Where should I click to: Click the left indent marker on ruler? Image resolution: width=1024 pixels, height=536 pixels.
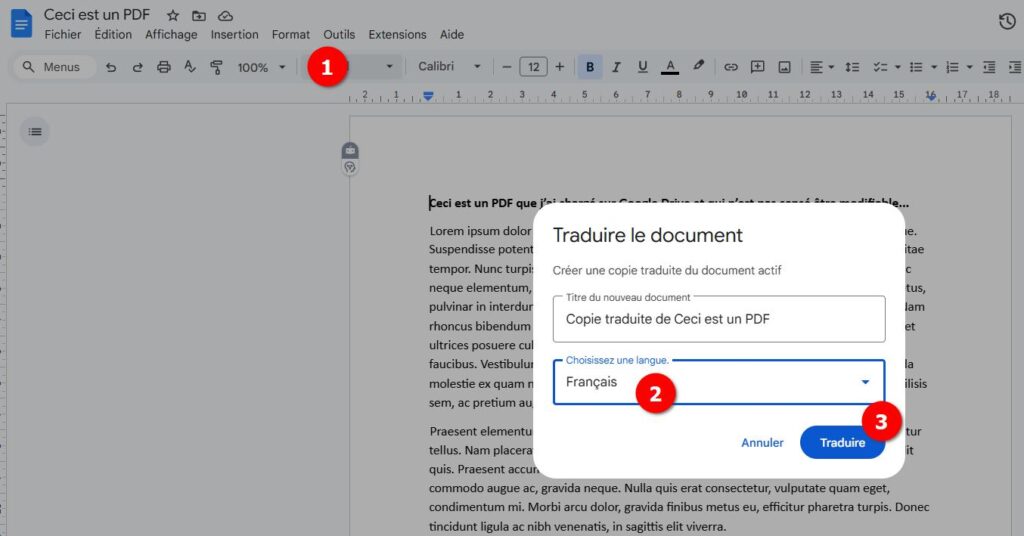428,96
